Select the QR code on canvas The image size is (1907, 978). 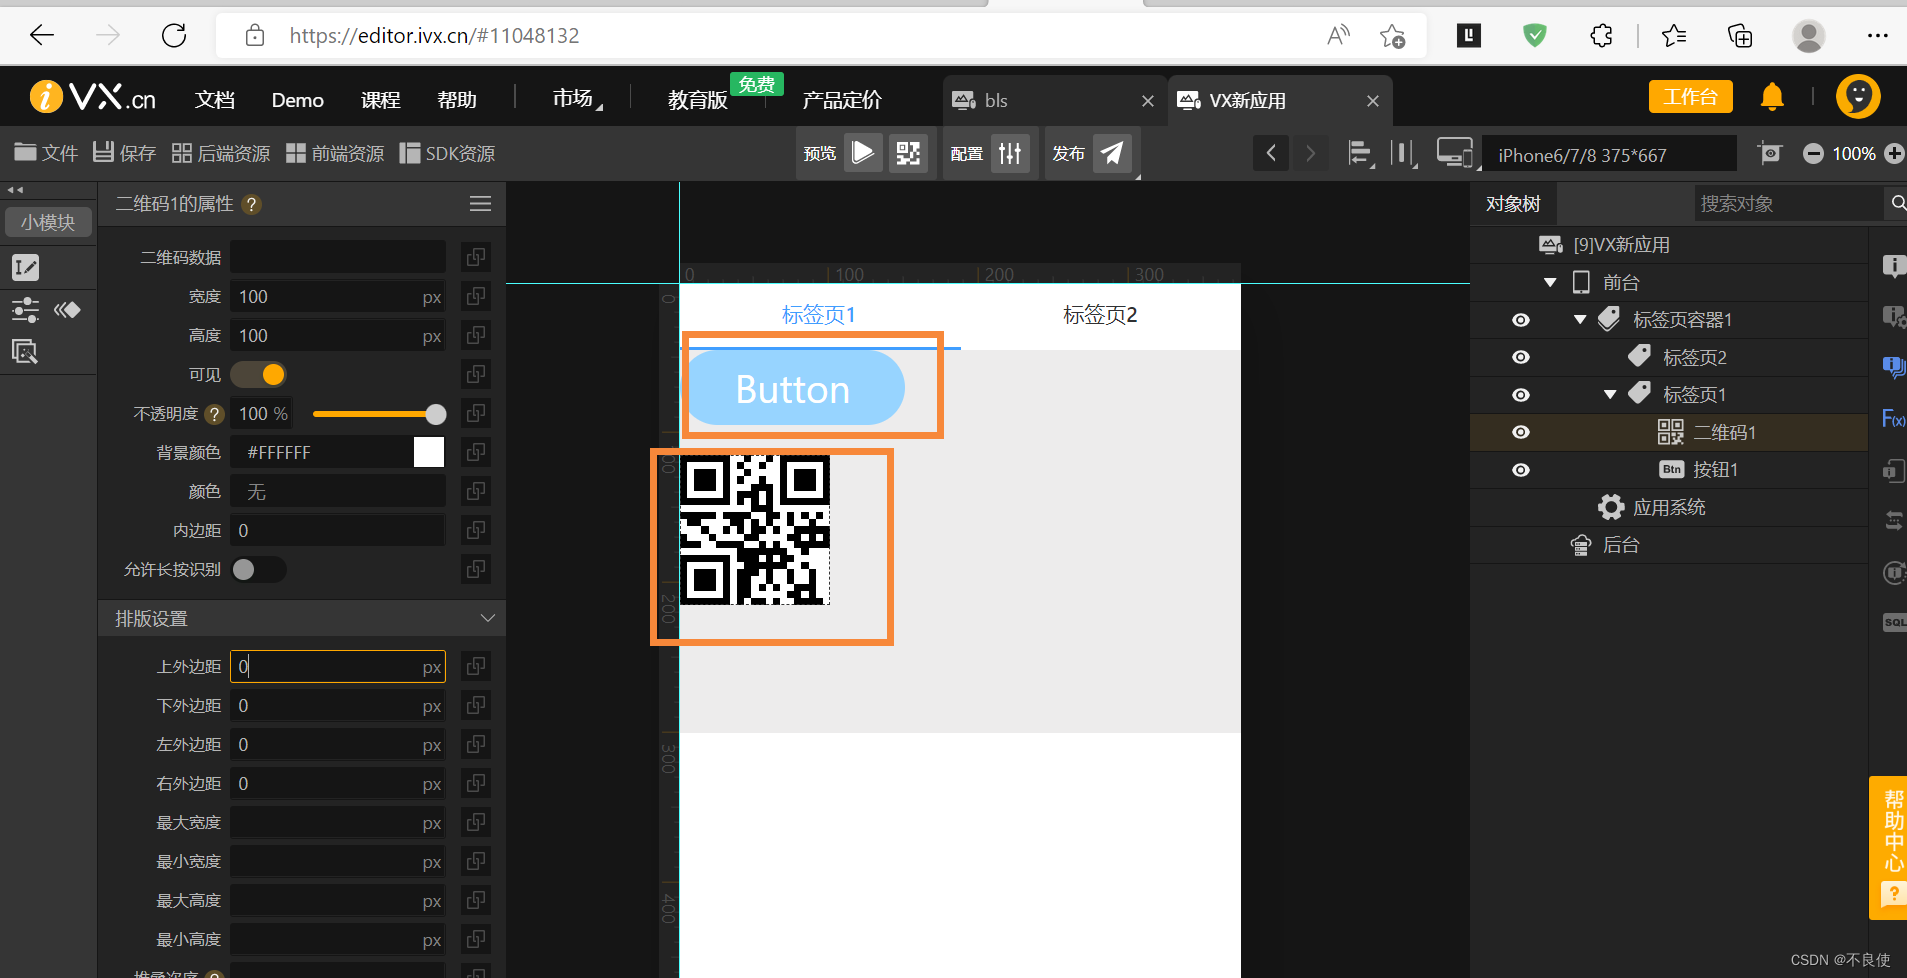tap(755, 530)
